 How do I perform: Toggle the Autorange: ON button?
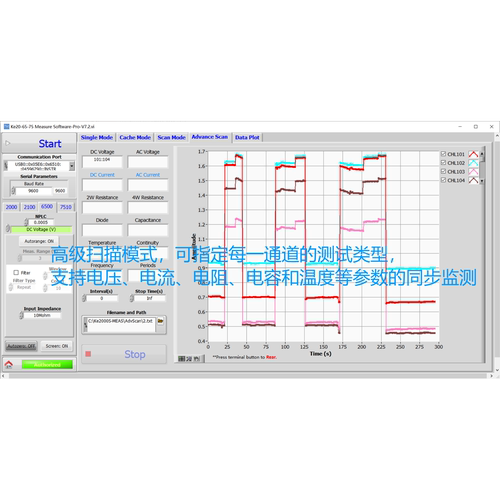(x=39, y=241)
